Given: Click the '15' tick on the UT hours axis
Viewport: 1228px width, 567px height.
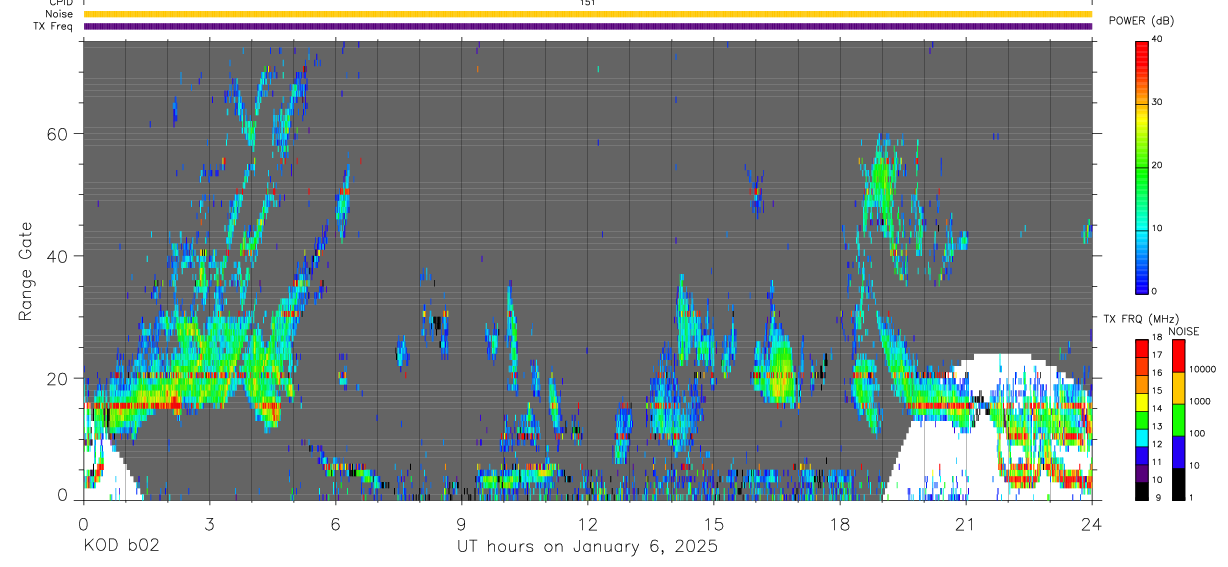Looking at the screenshot, I should (x=714, y=523).
